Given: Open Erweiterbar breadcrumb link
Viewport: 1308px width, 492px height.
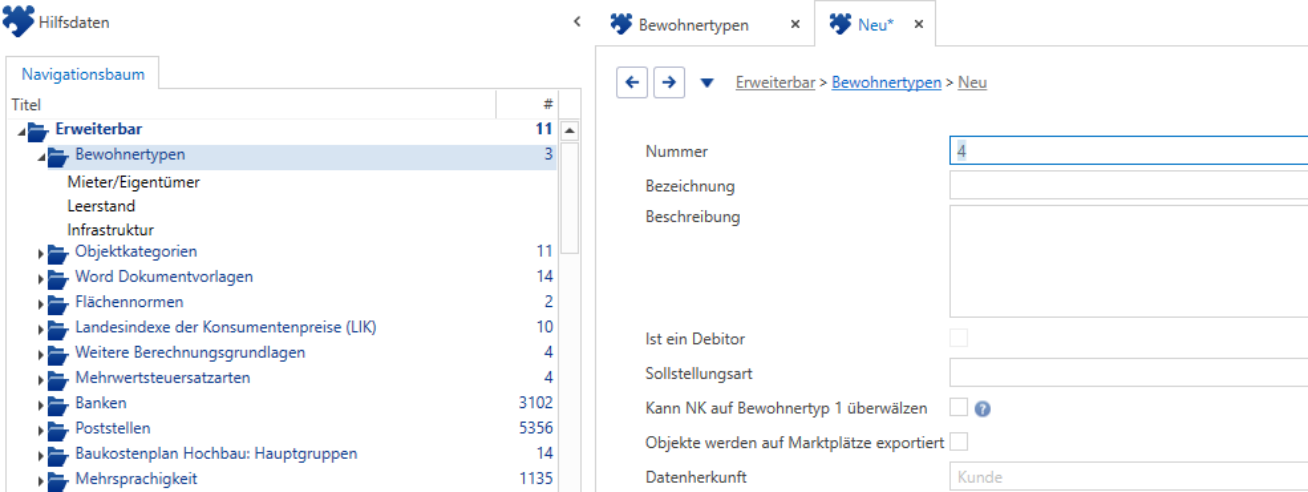Looking at the screenshot, I should 775,83.
